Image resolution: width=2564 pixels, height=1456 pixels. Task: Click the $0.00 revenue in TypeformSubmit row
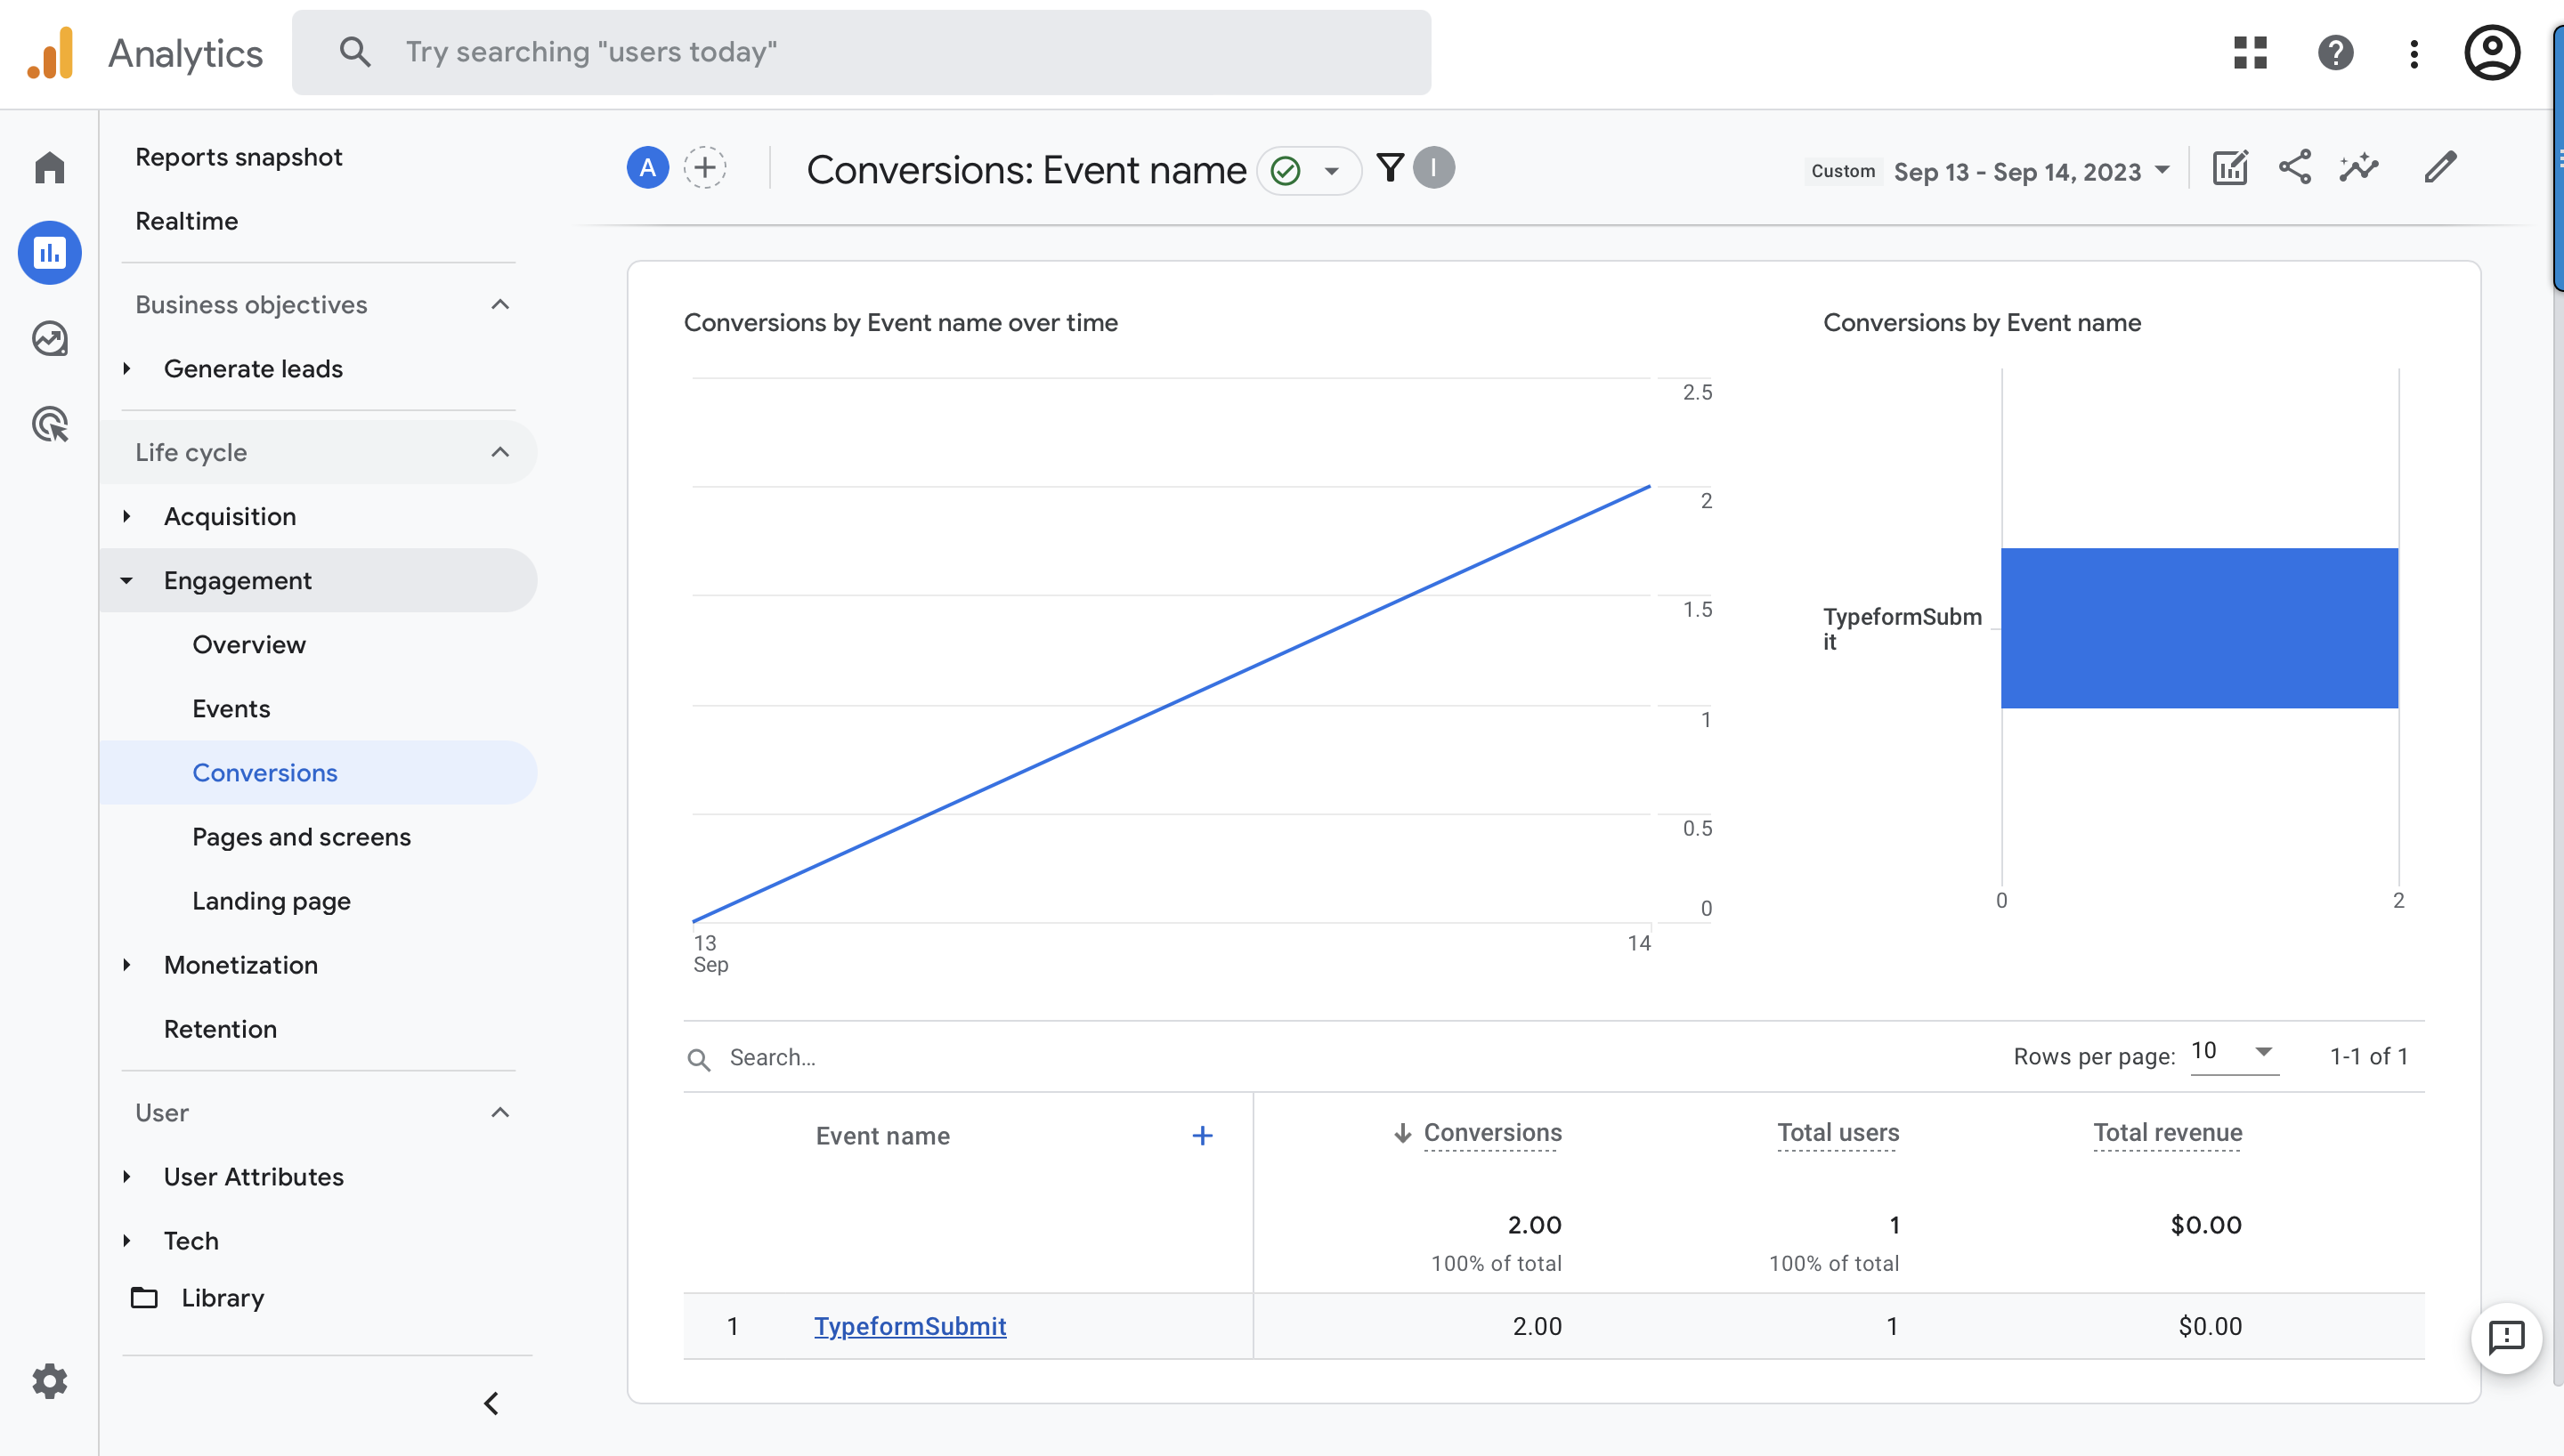click(2210, 1326)
